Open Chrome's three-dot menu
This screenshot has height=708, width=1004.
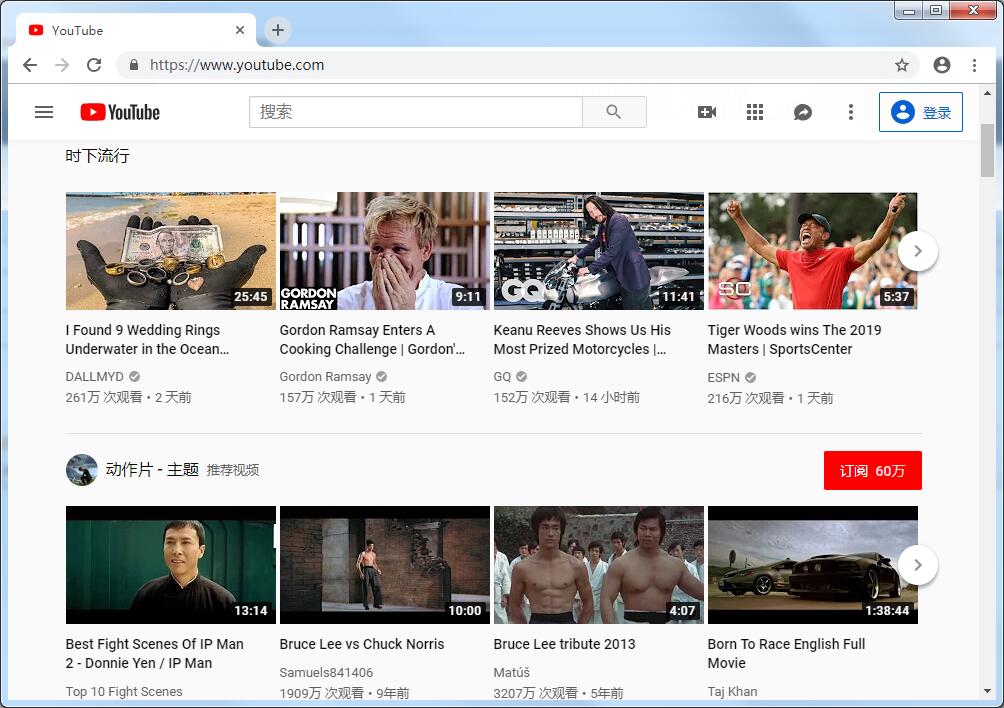pos(974,65)
